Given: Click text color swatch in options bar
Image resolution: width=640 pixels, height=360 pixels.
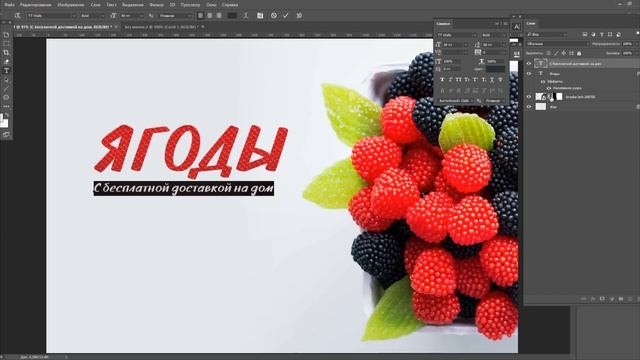Looking at the screenshot, I should coord(232,16).
